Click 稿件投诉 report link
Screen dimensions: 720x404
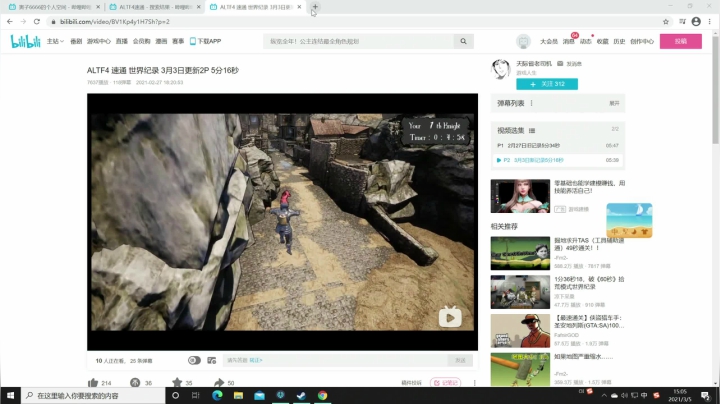[411, 383]
